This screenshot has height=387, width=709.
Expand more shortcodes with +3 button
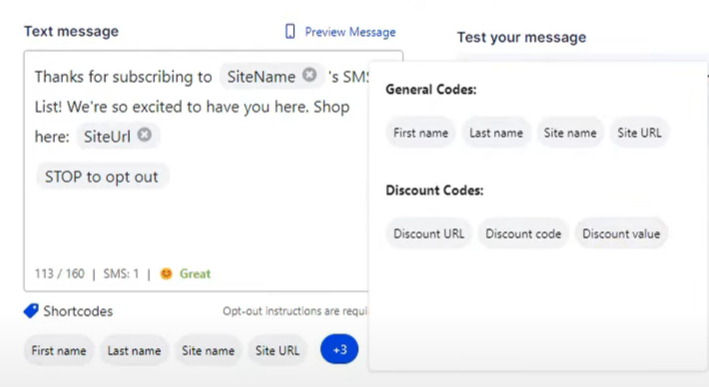click(340, 349)
